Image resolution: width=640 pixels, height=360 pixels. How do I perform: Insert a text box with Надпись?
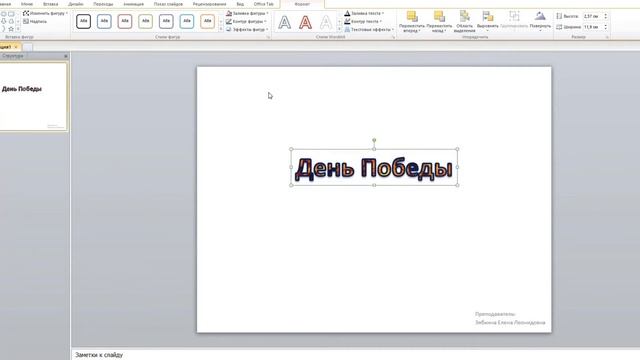[35, 21]
